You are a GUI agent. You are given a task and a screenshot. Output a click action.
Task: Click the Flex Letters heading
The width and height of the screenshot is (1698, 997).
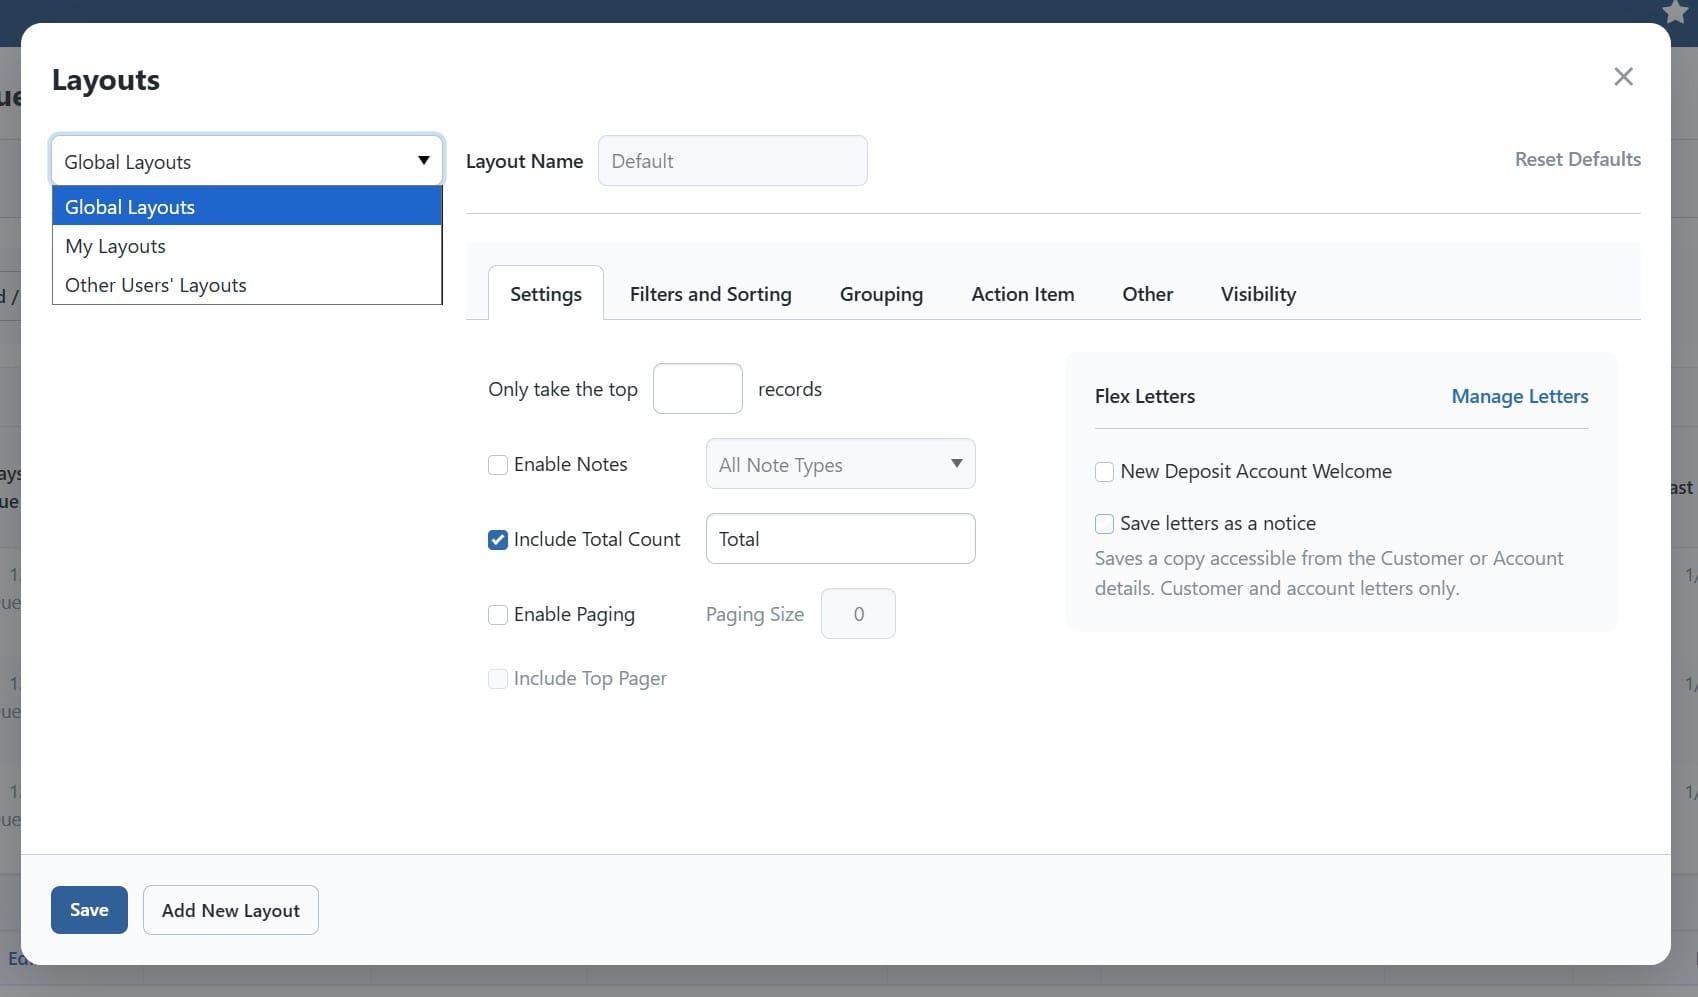[x=1145, y=396]
